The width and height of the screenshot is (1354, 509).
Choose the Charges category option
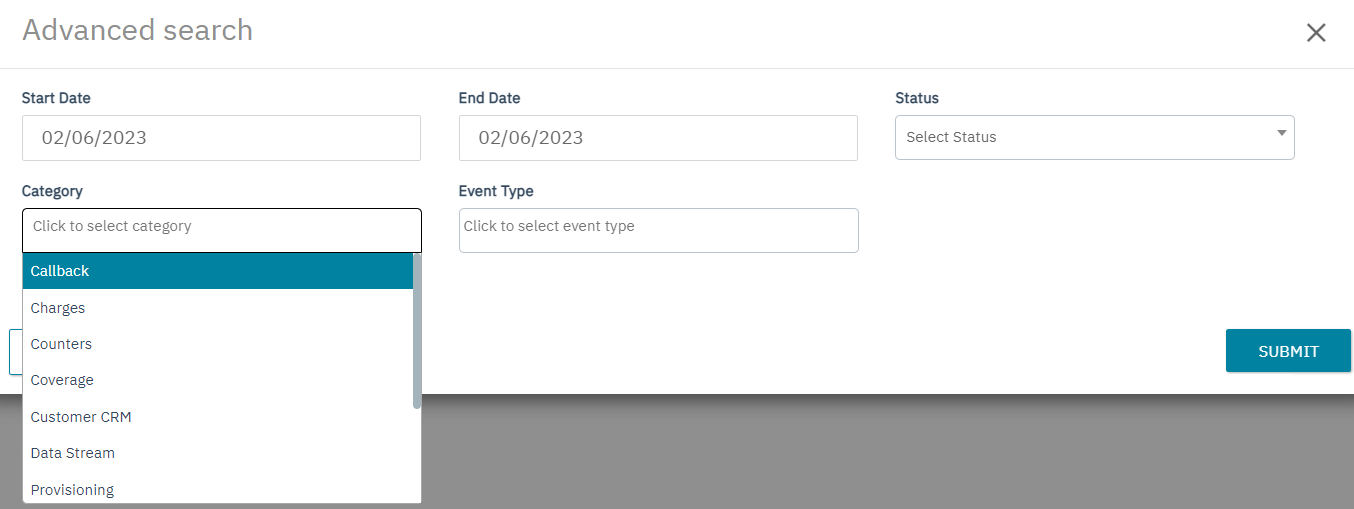point(217,308)
